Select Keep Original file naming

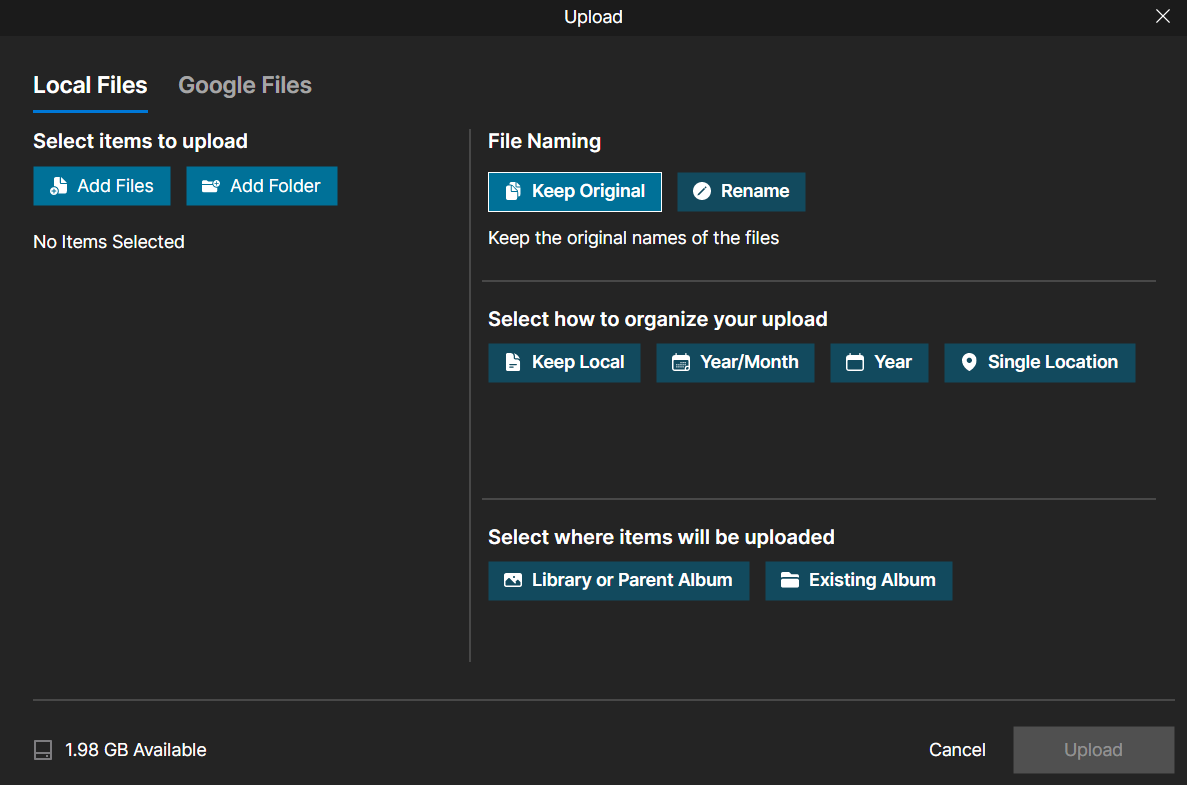575,192
